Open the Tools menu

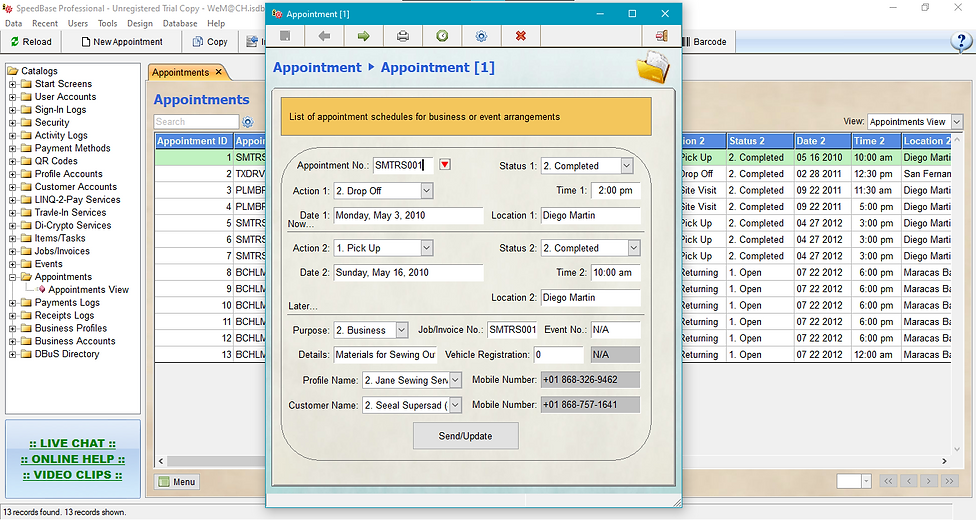(107, 23)
